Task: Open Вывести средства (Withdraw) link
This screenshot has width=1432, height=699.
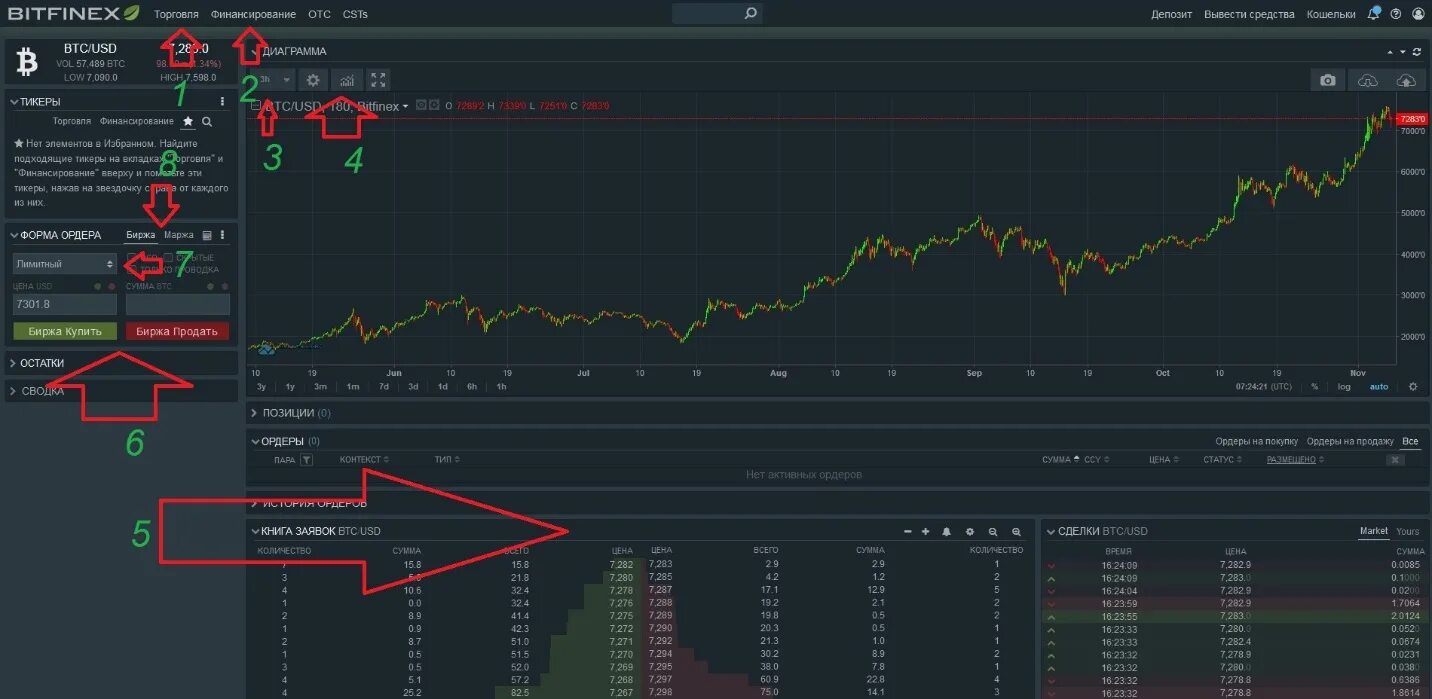Action: pyautogui.click(x=1249, y=14)
